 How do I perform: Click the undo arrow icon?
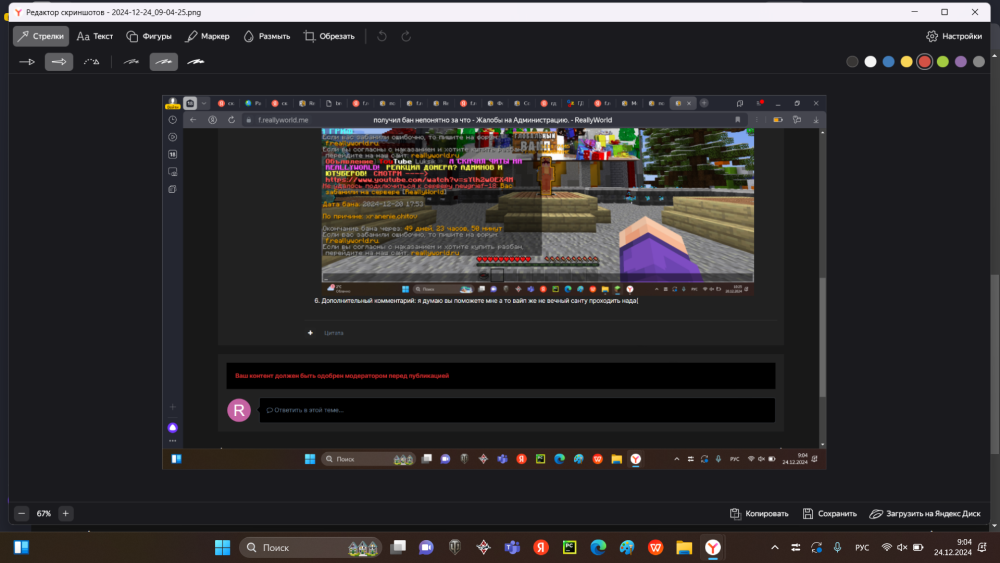(381, 36)
